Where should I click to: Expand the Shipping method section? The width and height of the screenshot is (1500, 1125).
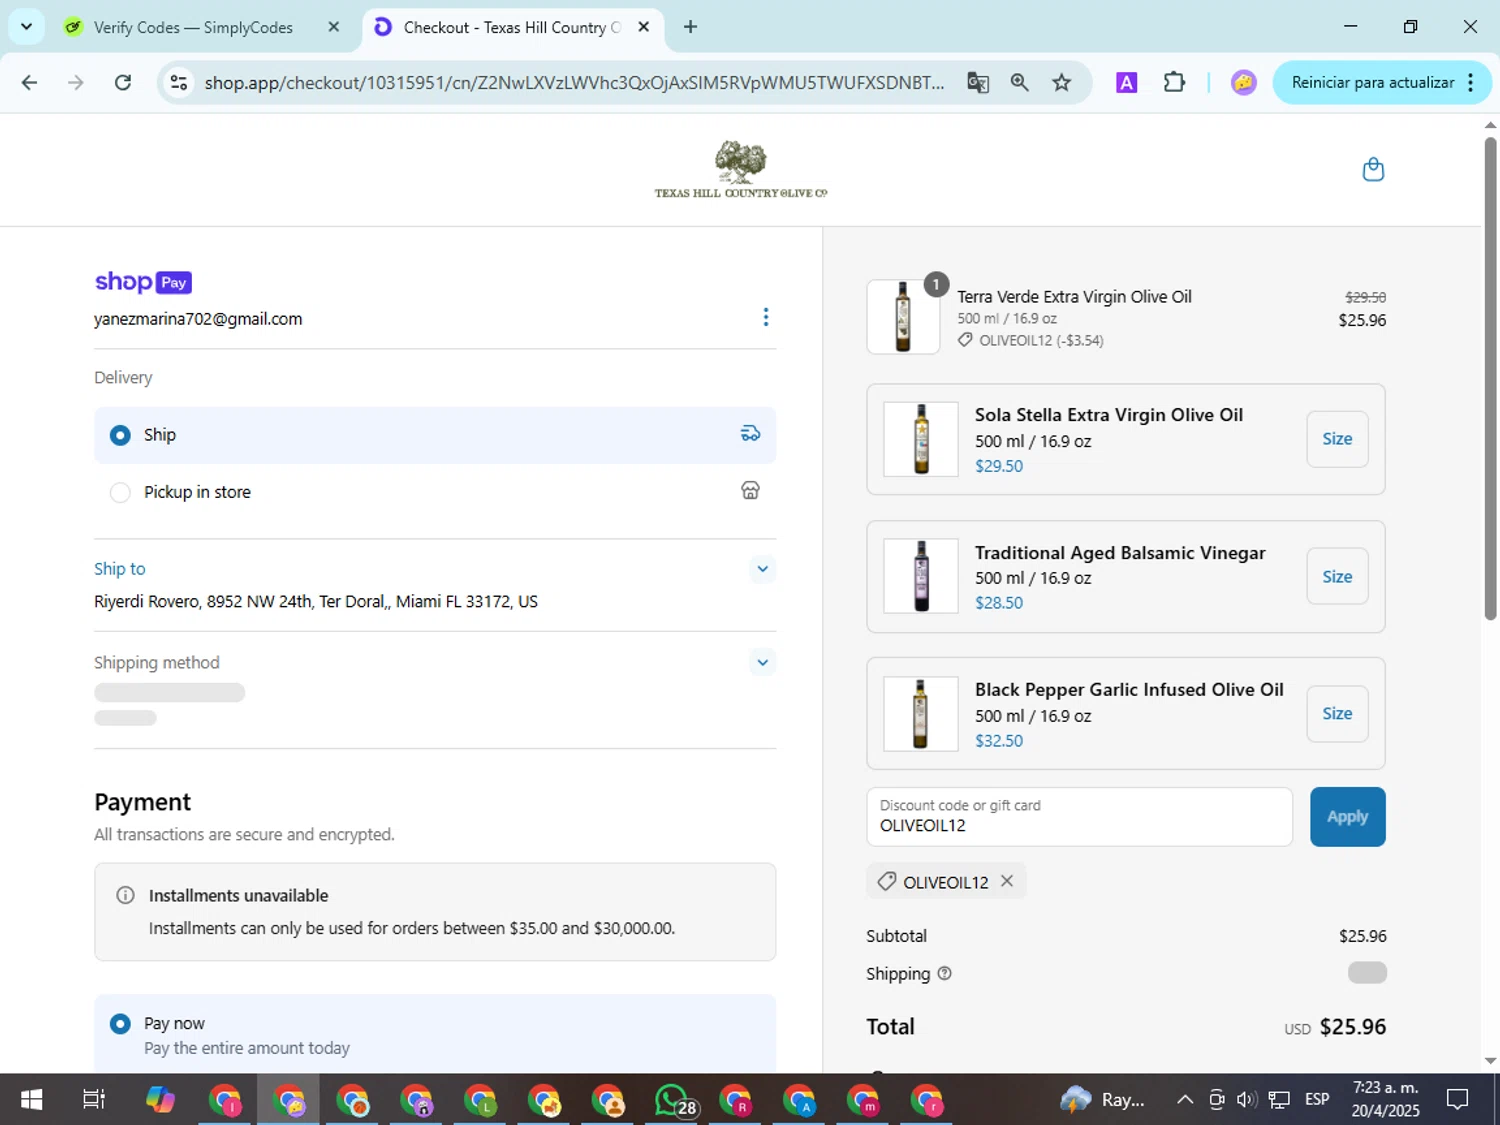(x=762, y=662)
